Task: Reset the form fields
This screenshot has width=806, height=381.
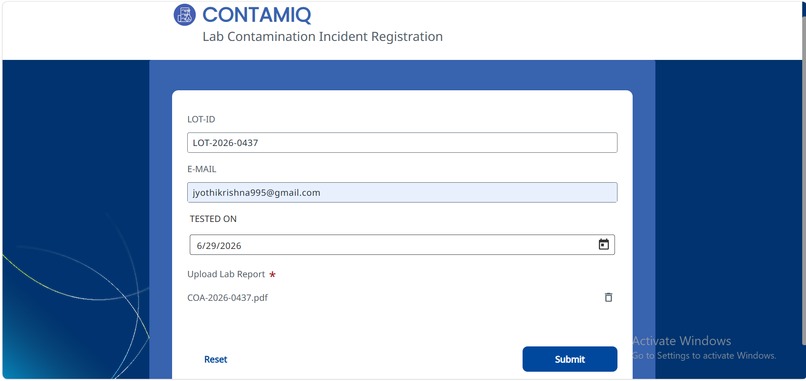Action: (x=215, y=359)
